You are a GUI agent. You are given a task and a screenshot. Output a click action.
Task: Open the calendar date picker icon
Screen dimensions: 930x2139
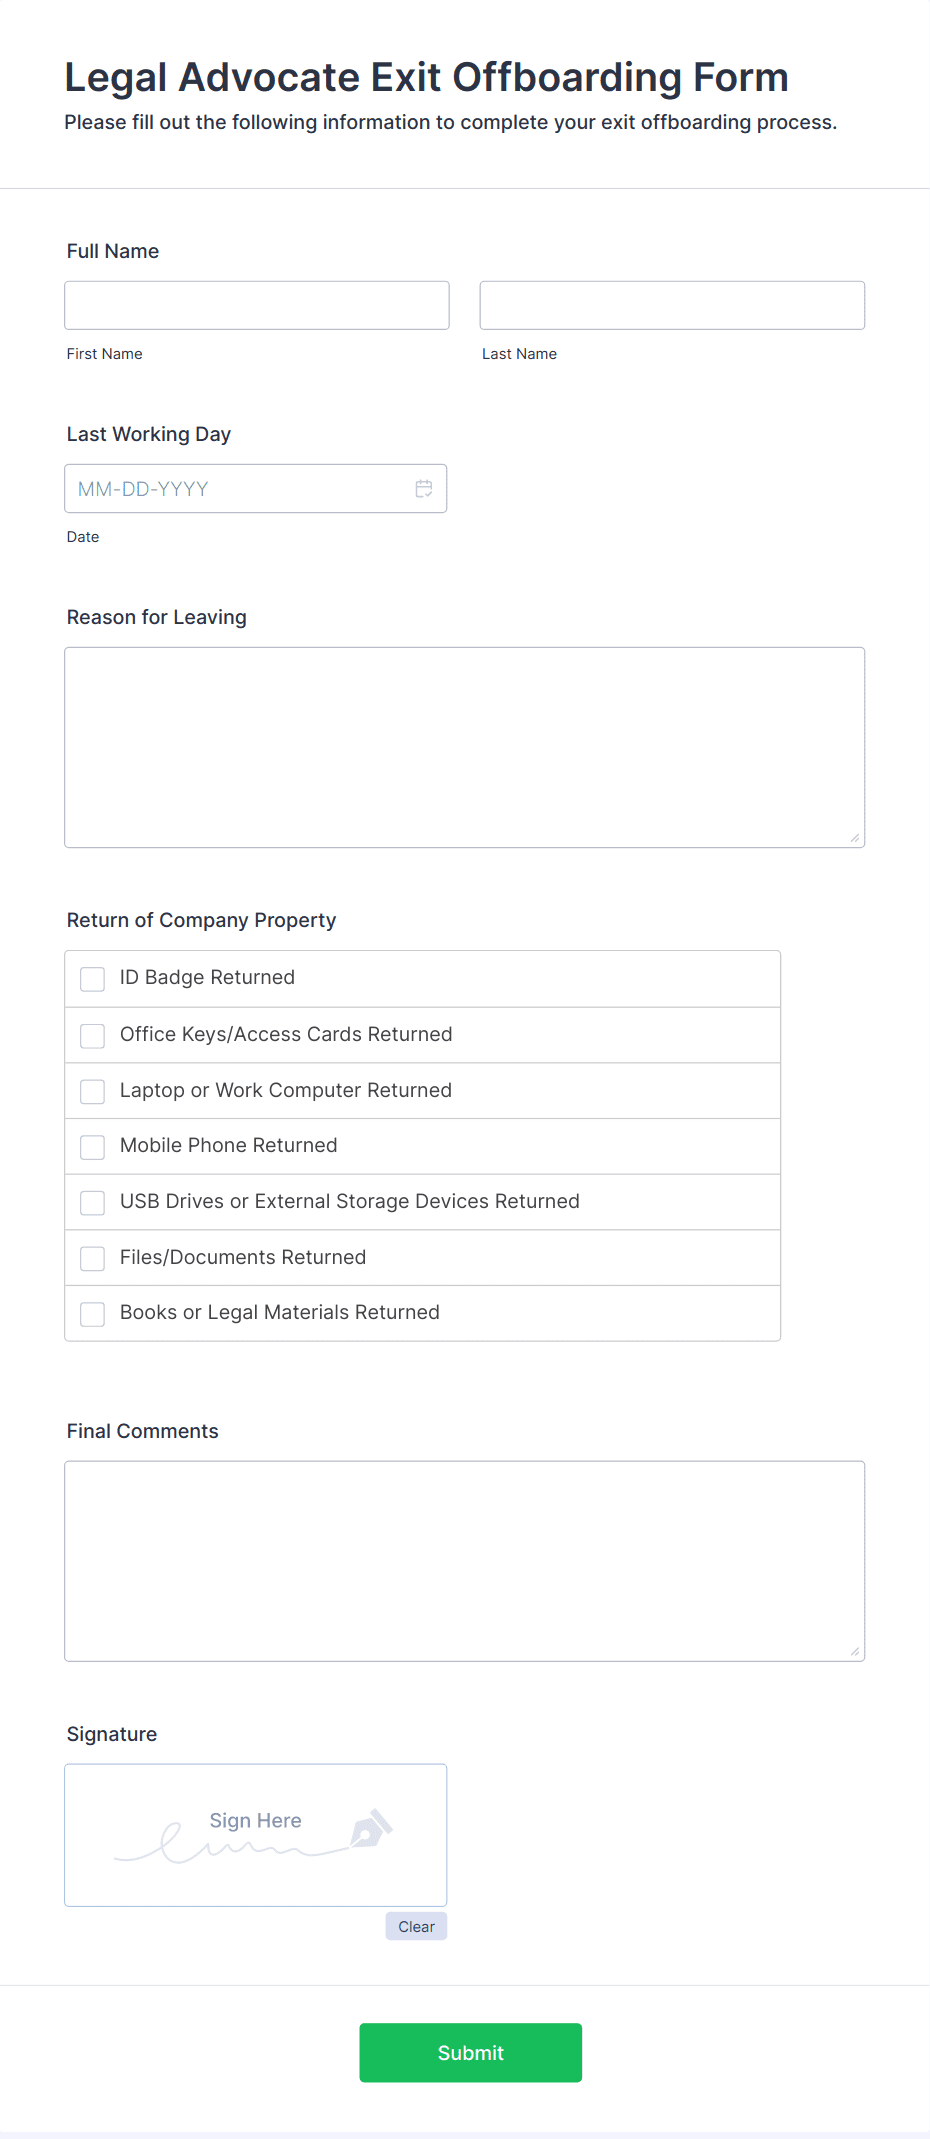tap(424, 489)
